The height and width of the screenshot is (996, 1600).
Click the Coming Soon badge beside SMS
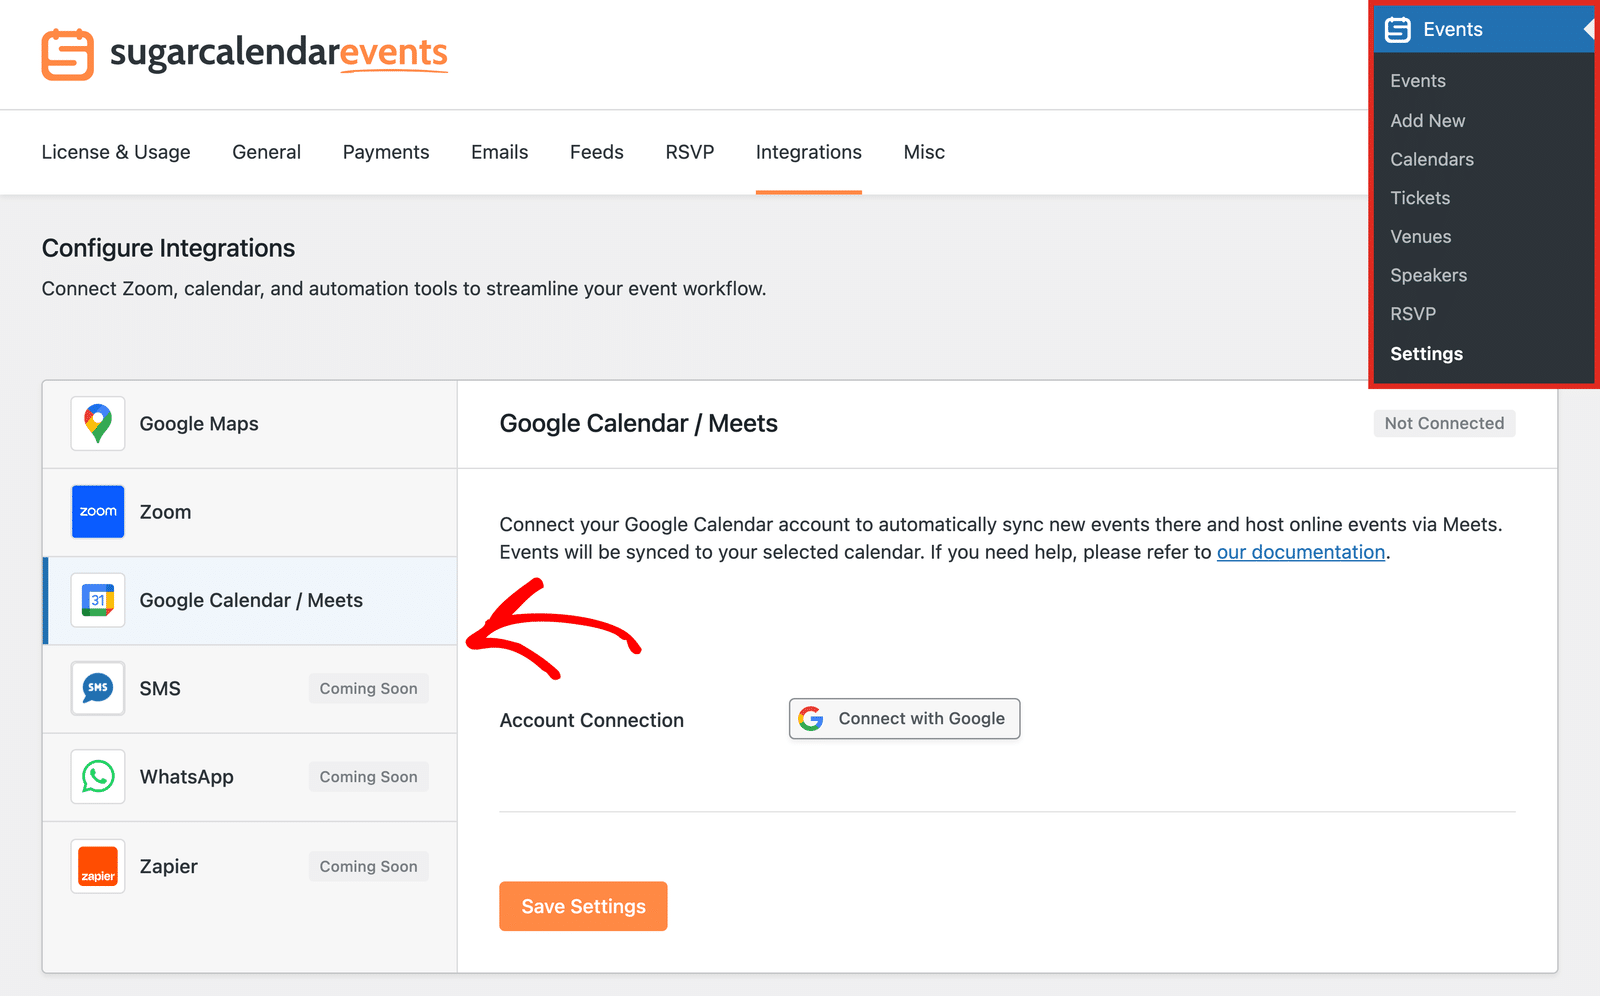tap(369, 689)
